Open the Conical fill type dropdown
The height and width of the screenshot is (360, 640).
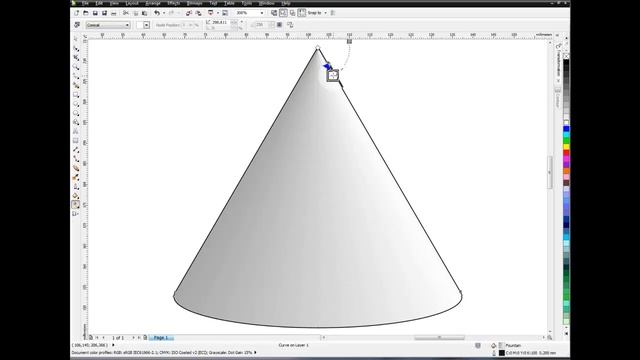108,25
